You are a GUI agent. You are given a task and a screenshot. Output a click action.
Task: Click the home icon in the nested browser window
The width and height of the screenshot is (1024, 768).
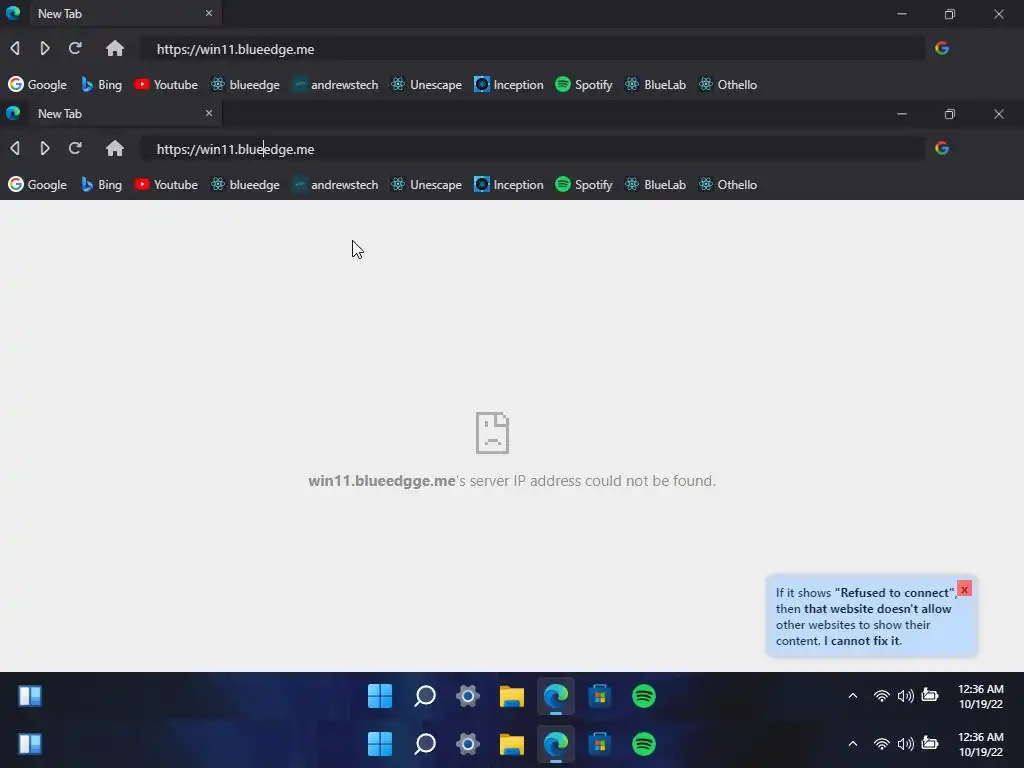click(x=115, y=148)
